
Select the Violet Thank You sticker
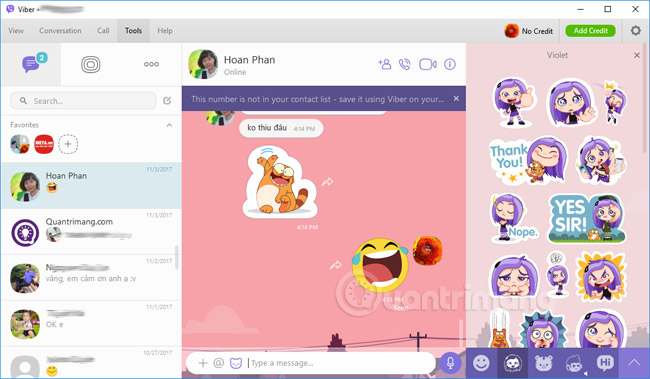point(529,160)
